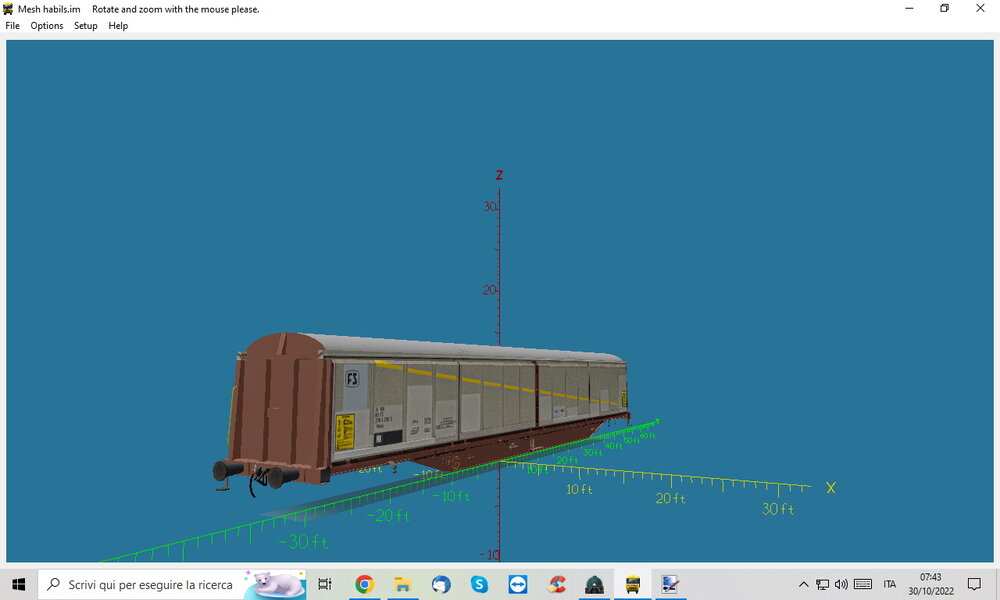The width and height of the screenshot is (1000, 600).
Task: Launch Google Chrome from taskbar
Action: pyautogui.click(x=364, y=584)
